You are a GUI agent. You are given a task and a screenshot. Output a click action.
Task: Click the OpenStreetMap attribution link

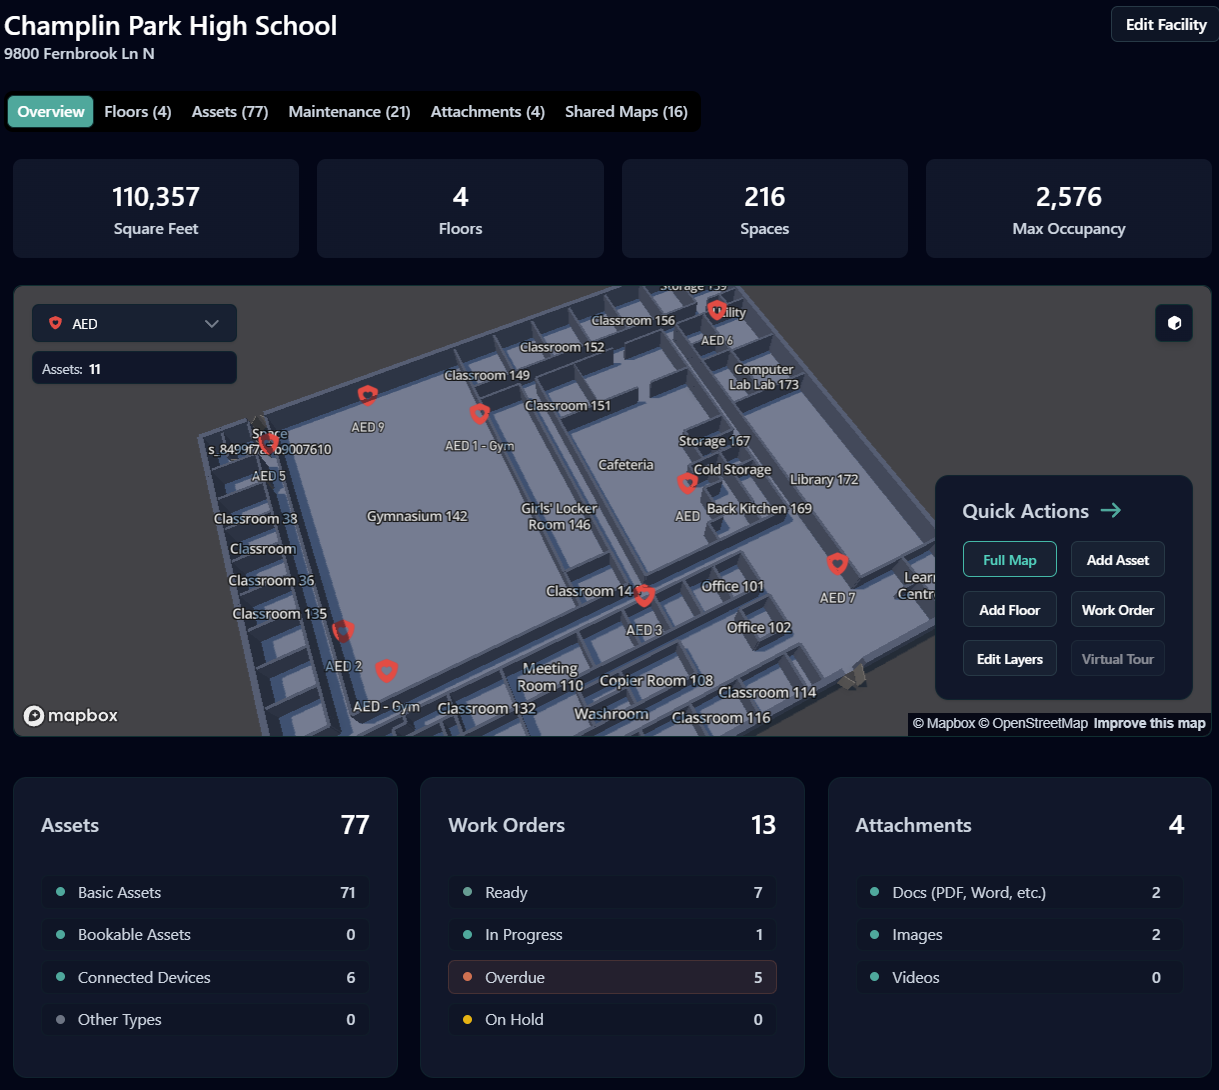click(x=1033, y=723)
